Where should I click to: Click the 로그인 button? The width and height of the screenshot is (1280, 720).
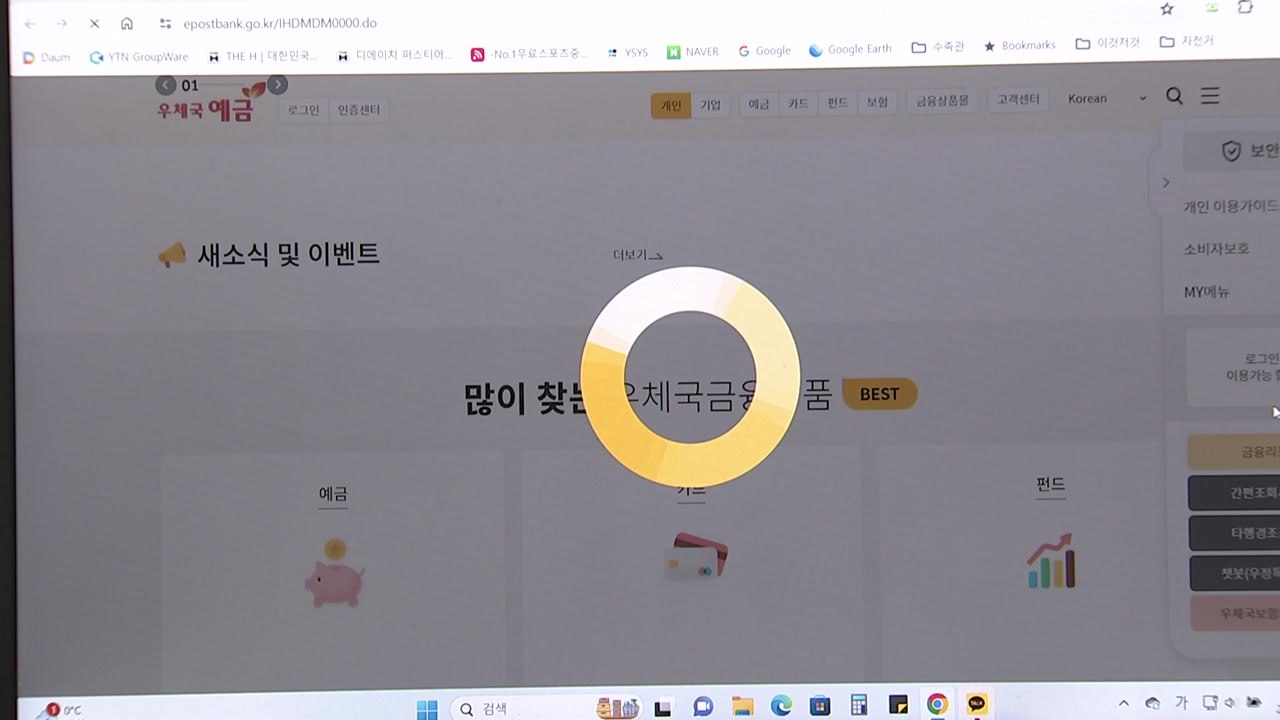click(x=303, y=110)
